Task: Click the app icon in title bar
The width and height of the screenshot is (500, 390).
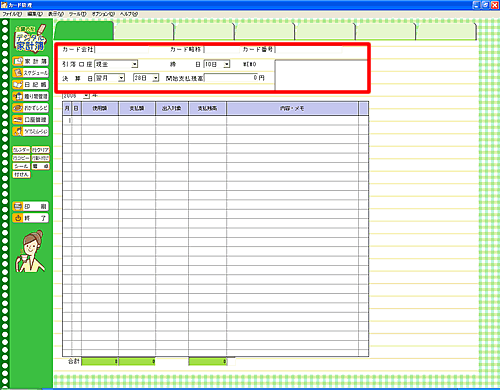Action: pyautogui.click(x=4, y=5)
